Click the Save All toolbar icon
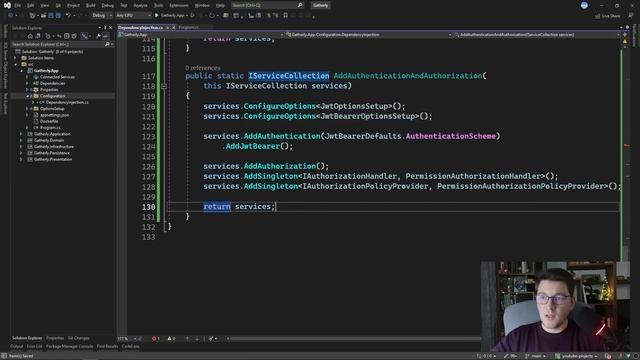 pyautogui.click(x=58, y=16)
